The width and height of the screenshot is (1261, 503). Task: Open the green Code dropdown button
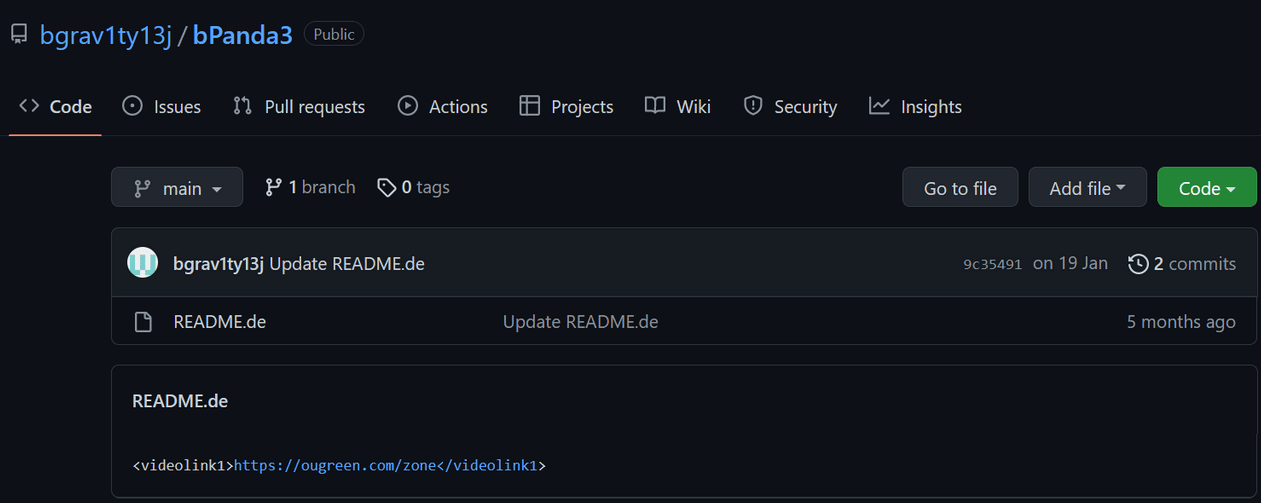1206,188
